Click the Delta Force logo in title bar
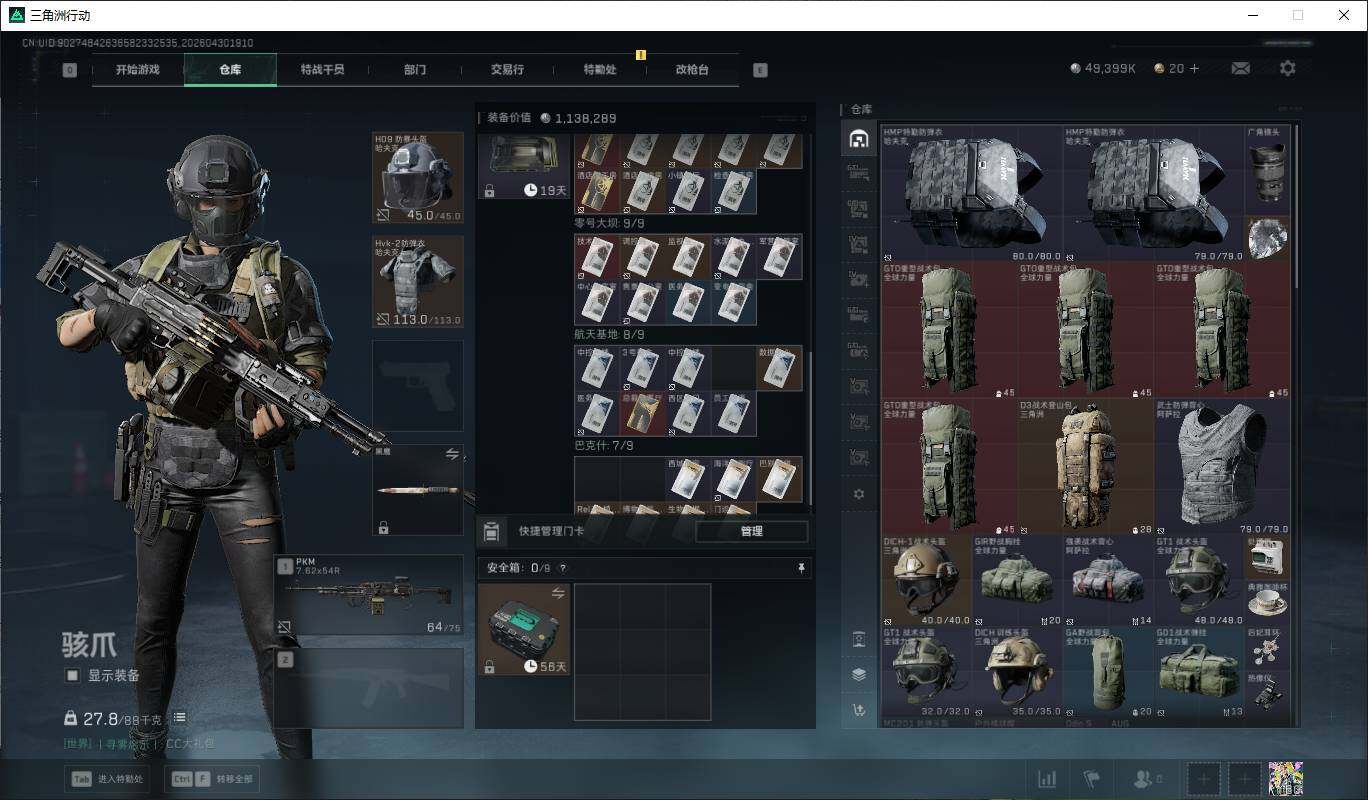The width and height of the screenshot is (1368, 800). (x=17, y=15)
